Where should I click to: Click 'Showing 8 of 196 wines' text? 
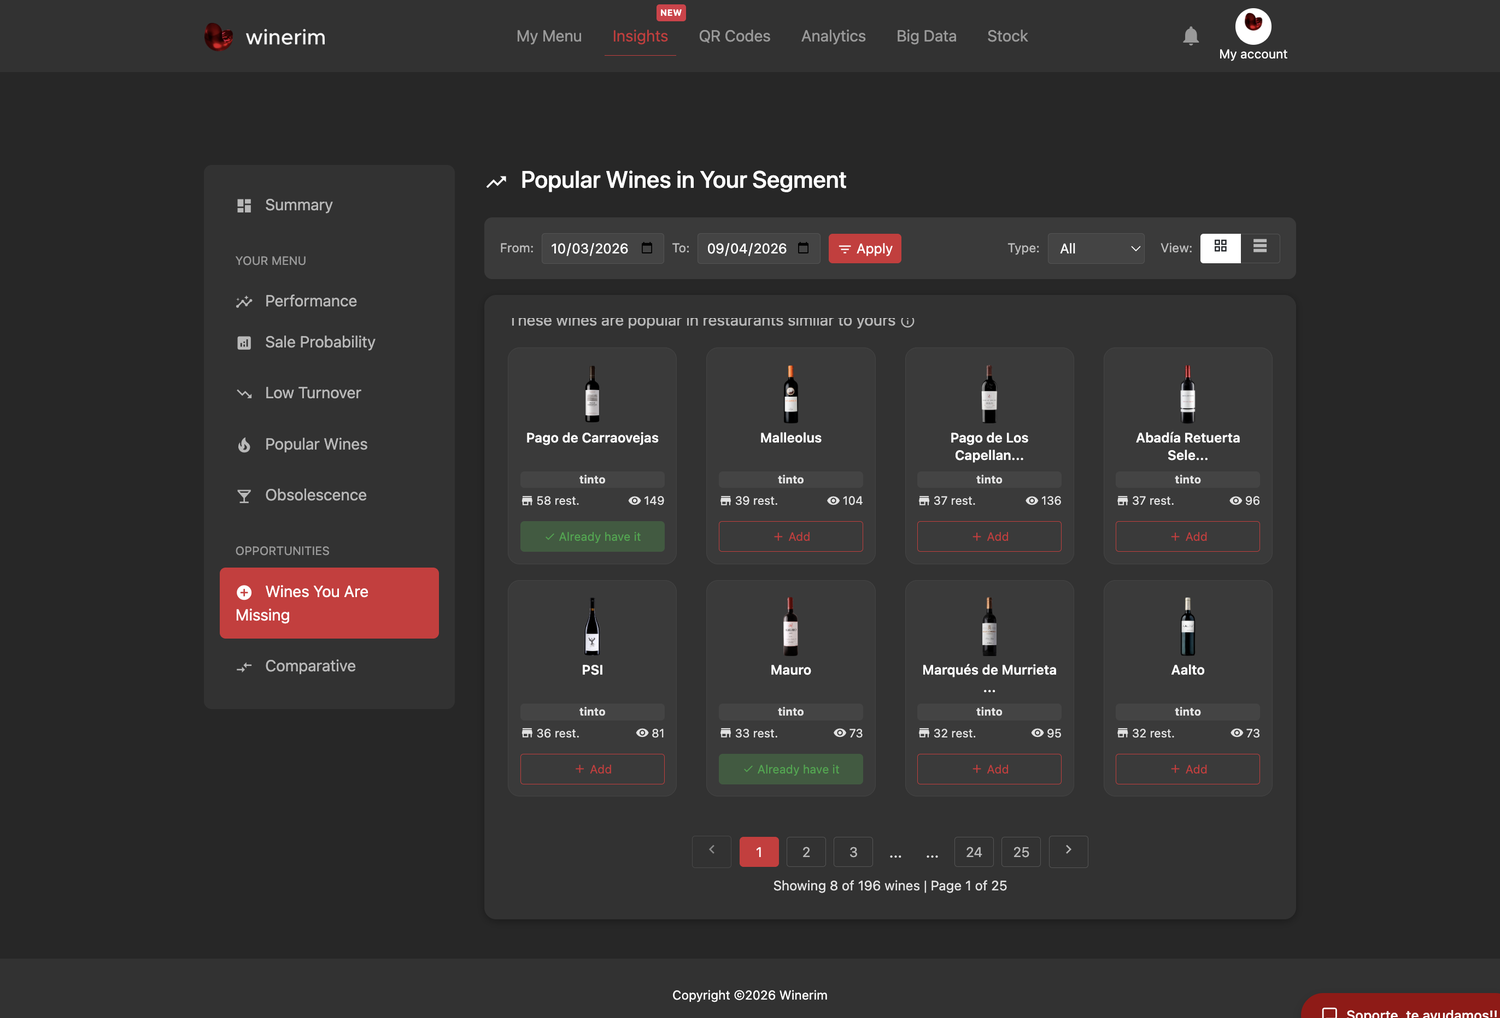[x=846, y=886]
